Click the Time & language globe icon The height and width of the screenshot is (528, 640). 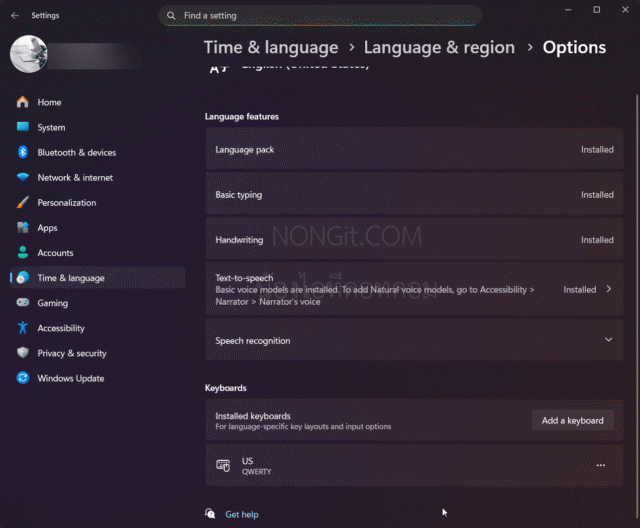click(x=23, y=277)
